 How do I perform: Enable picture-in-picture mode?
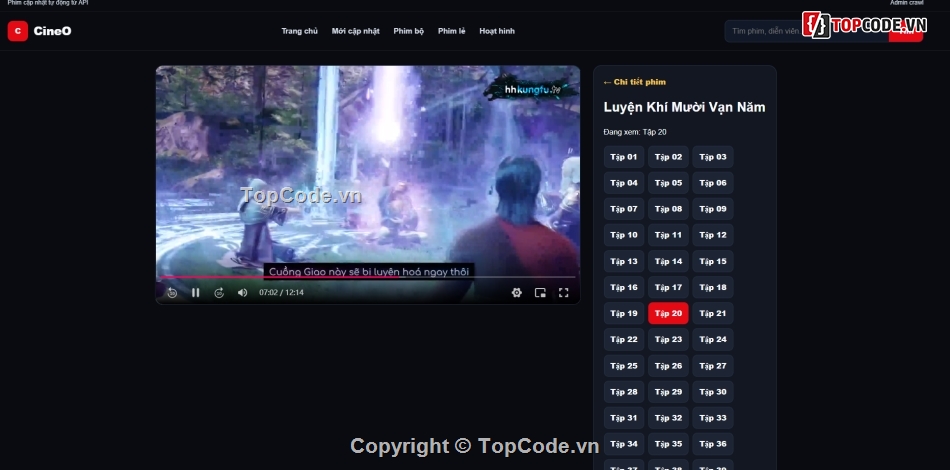coord(540,293)
